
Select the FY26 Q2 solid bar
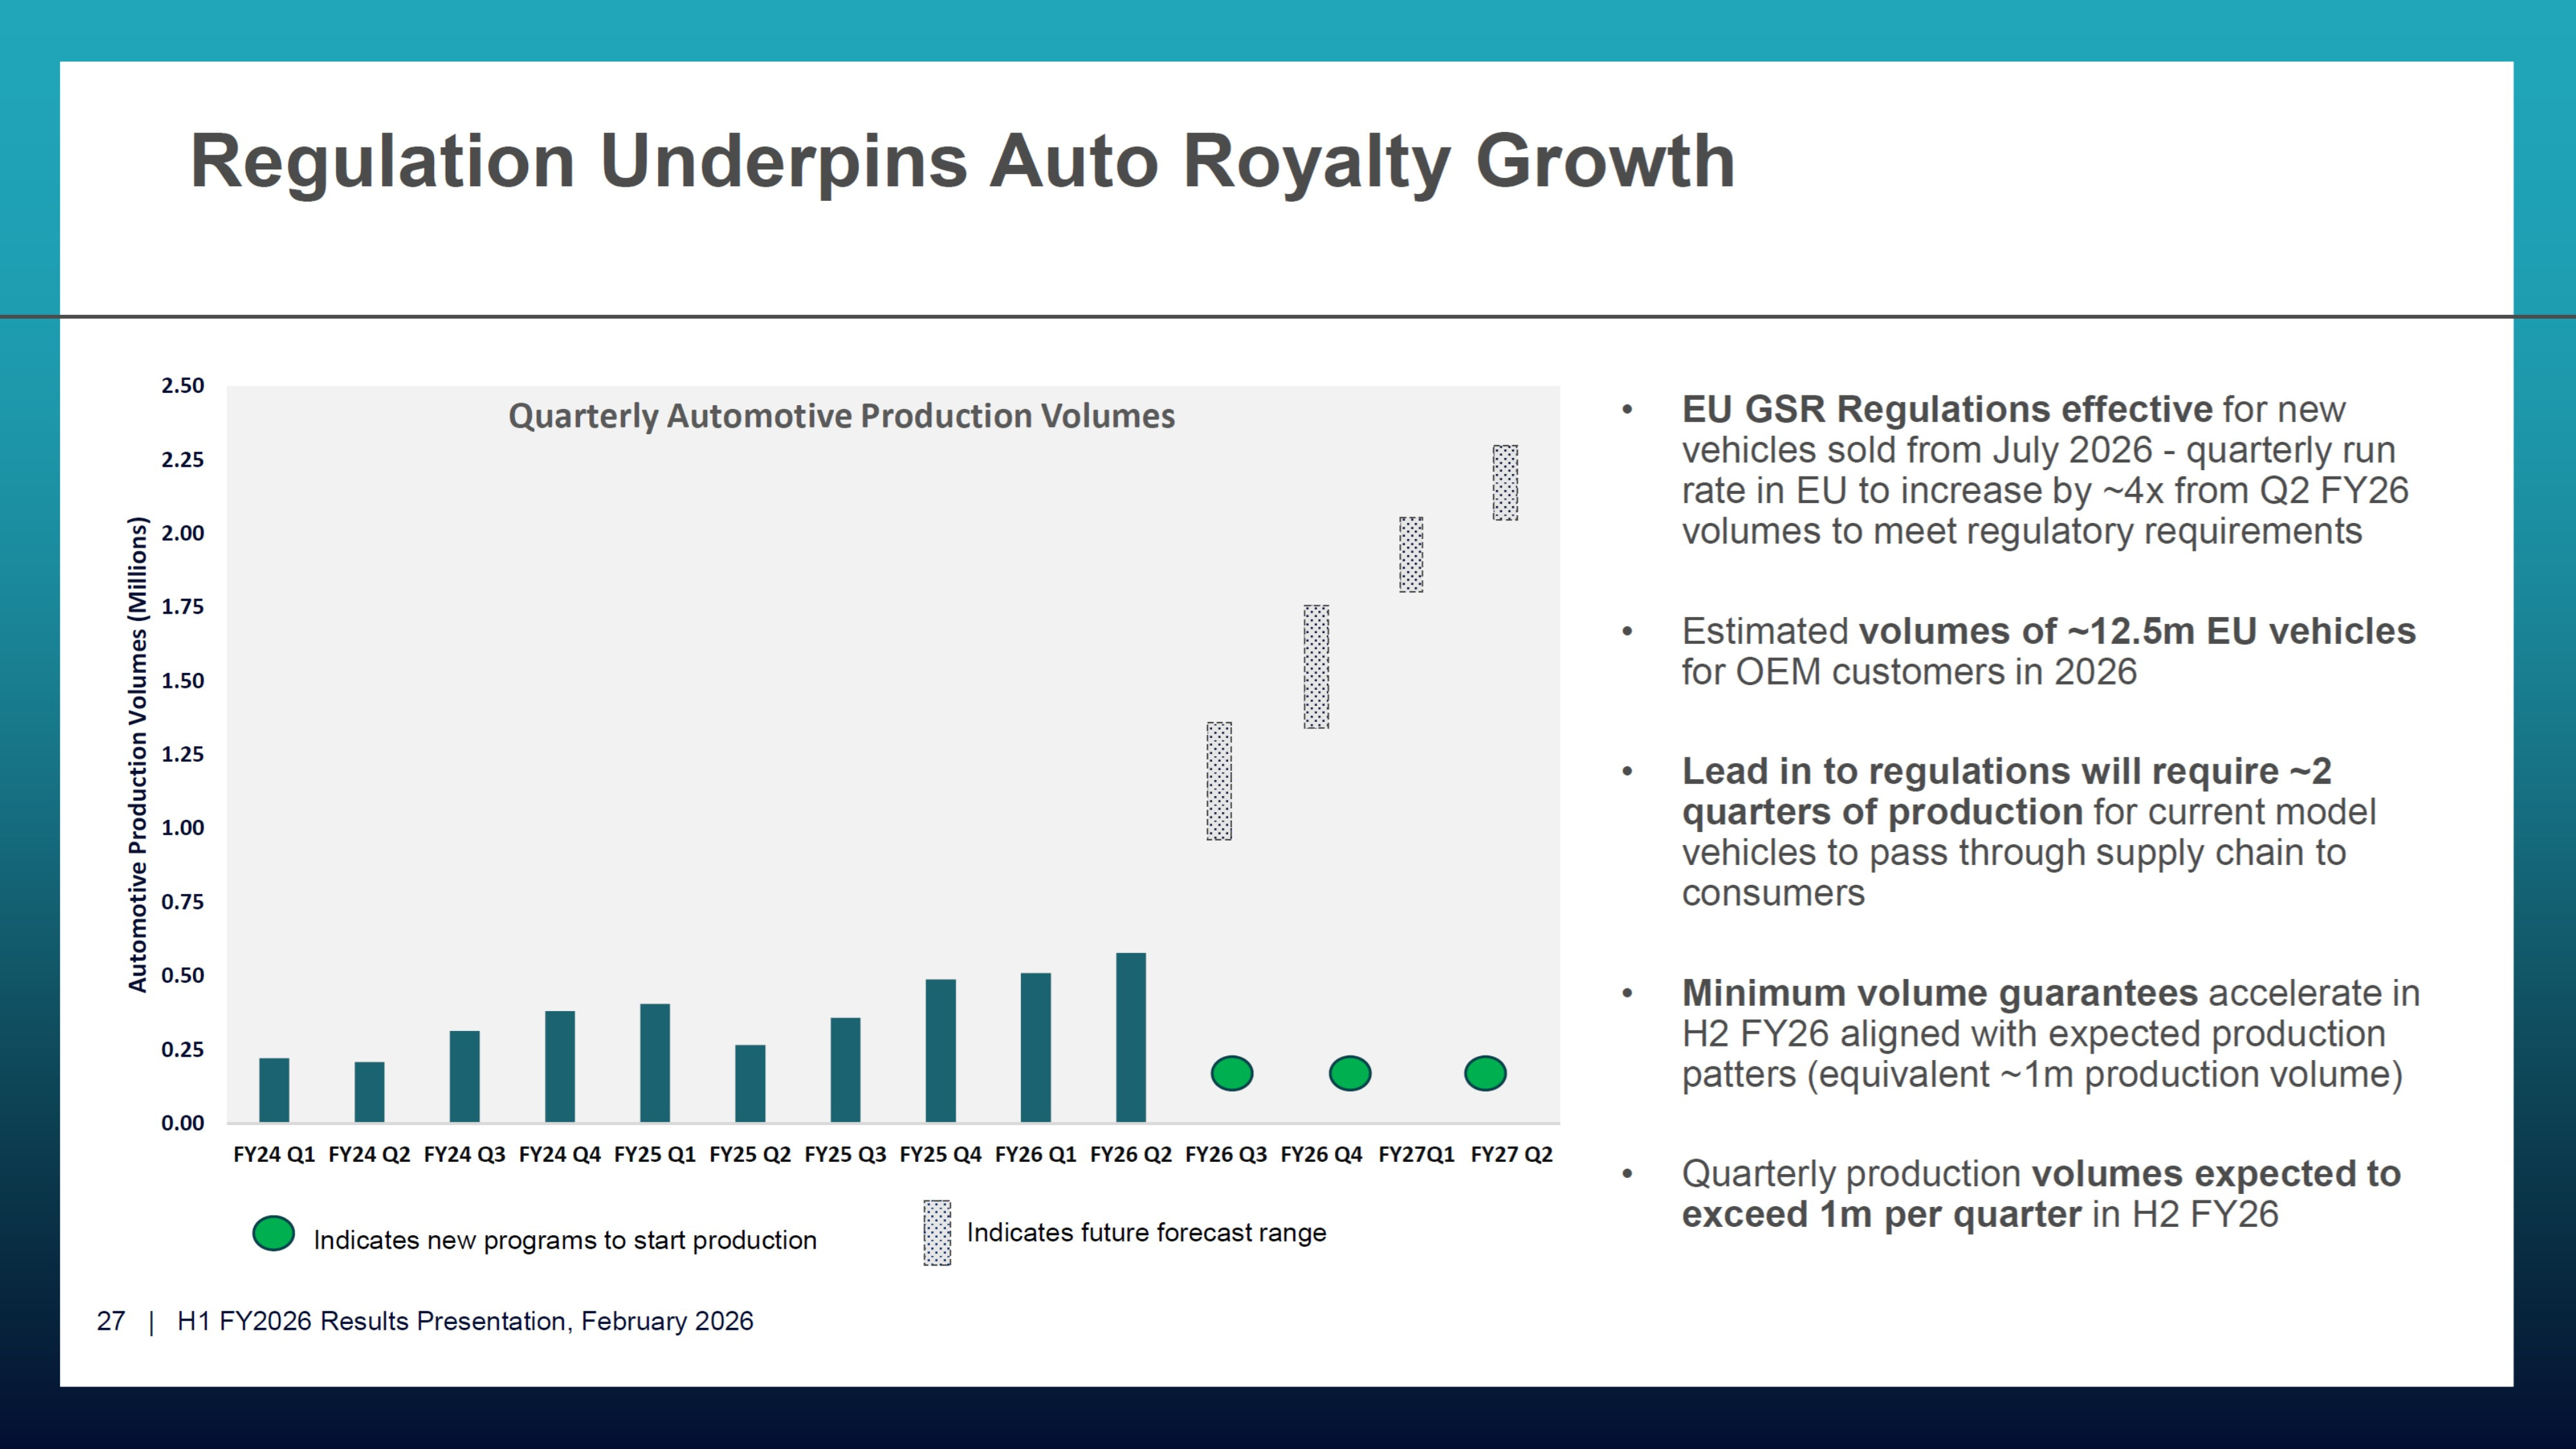click(x=1130, y=1037)
